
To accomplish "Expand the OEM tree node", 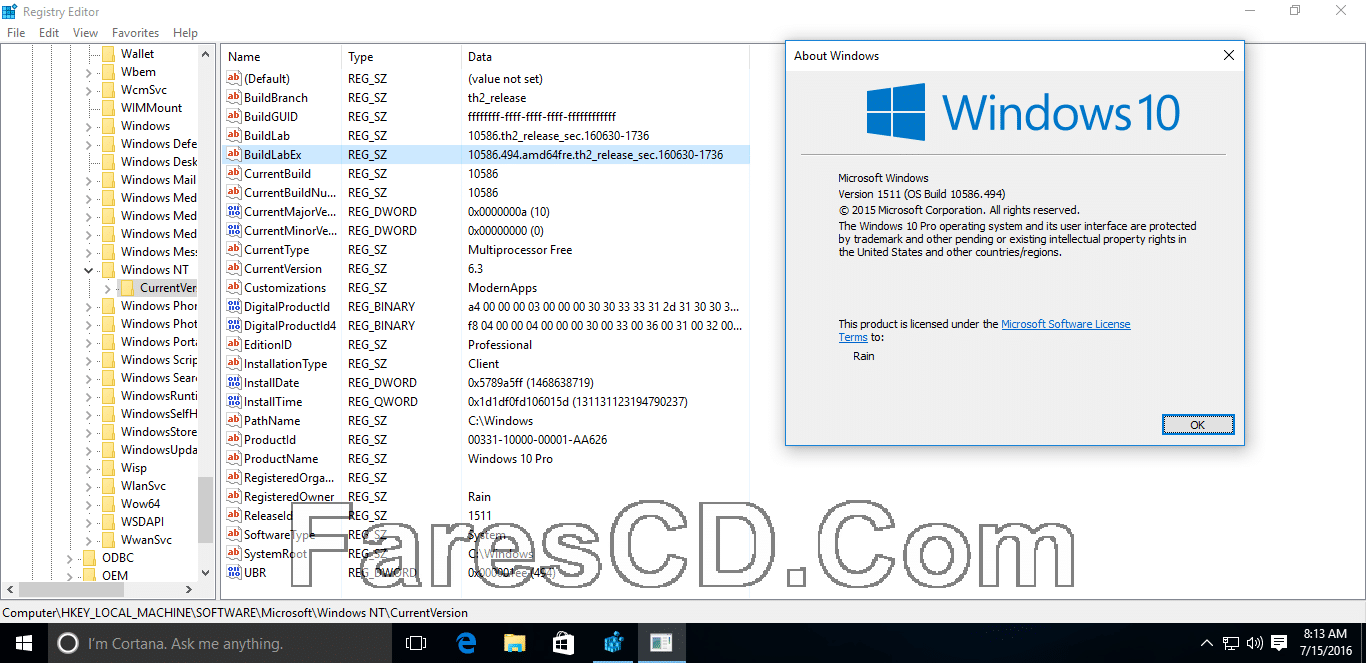I will [69, 576].
